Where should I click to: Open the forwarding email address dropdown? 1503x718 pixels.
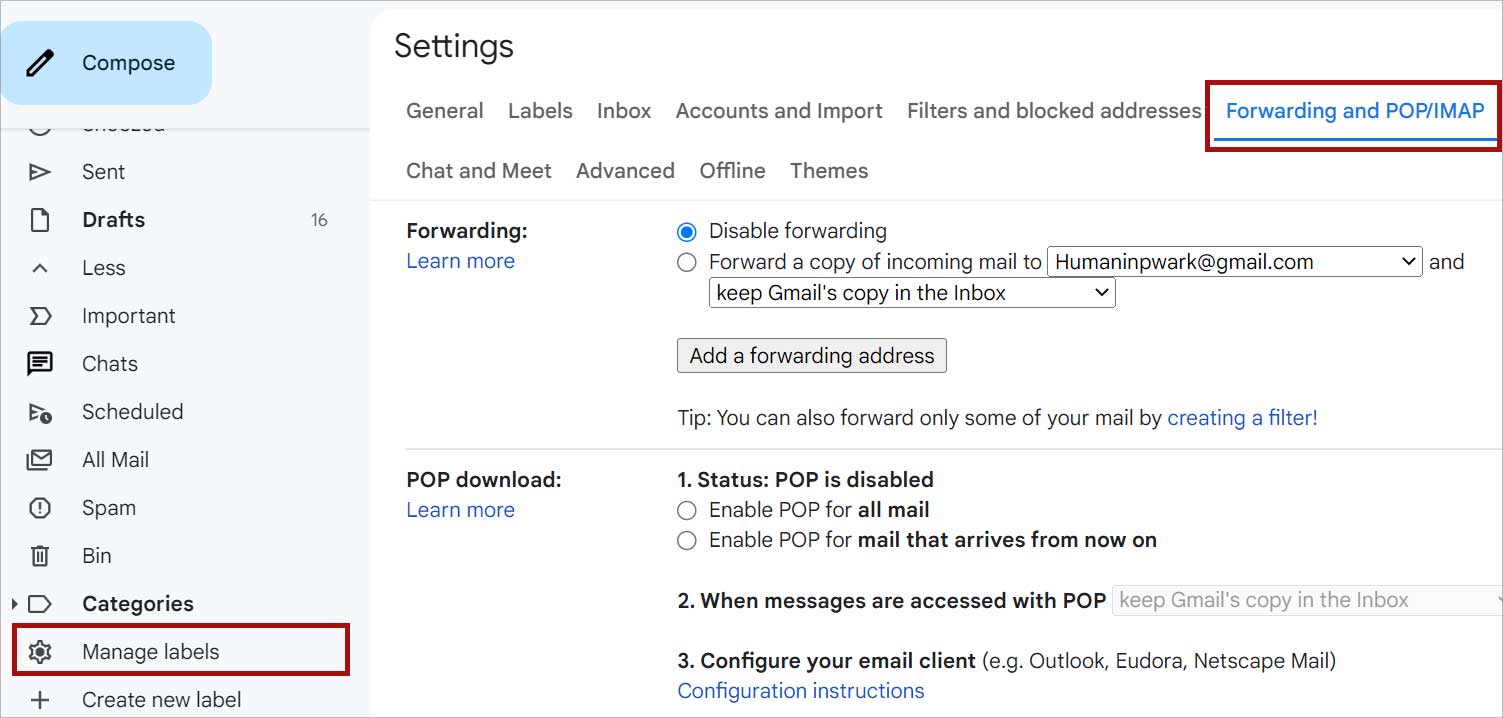point(1234,262)
